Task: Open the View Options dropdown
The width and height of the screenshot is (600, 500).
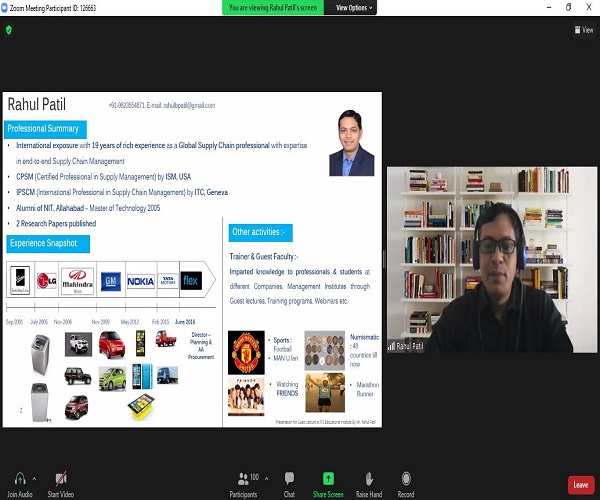Action: (x=354, y=8)
